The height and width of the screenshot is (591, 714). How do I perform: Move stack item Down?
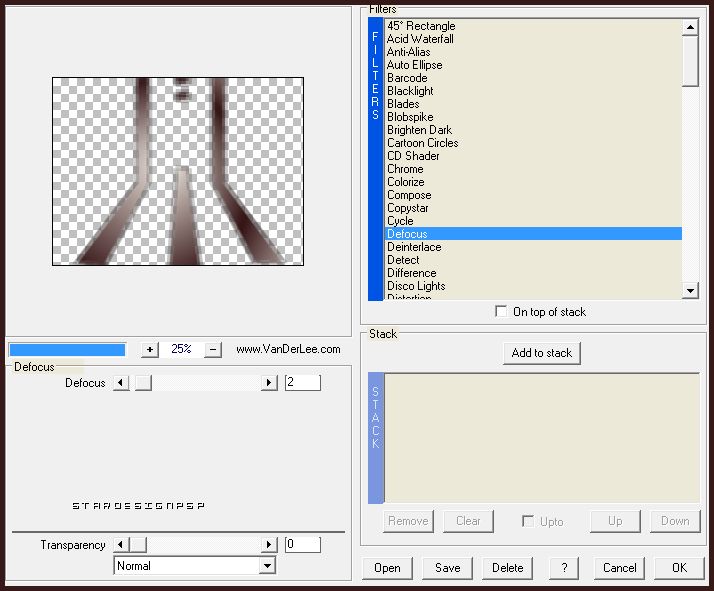pos(675,521)
